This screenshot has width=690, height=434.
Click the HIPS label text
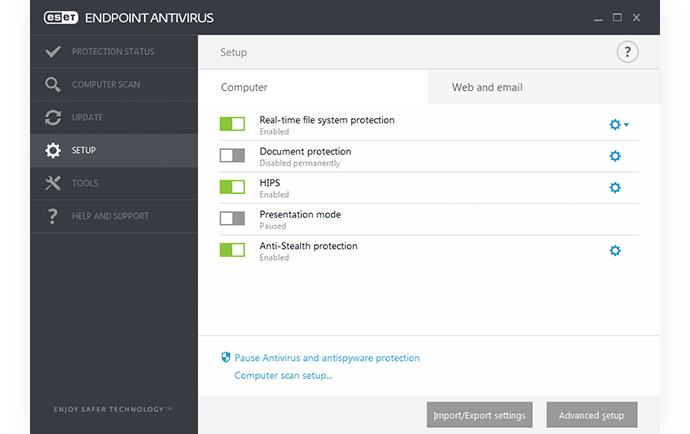pyautogui.click(x=270, y=183)
